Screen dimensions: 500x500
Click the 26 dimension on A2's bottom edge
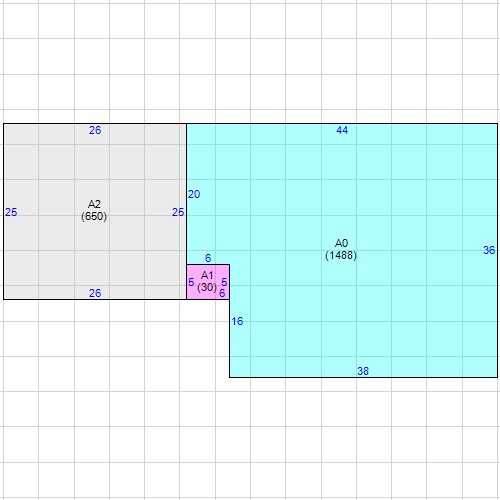(95, 293)
